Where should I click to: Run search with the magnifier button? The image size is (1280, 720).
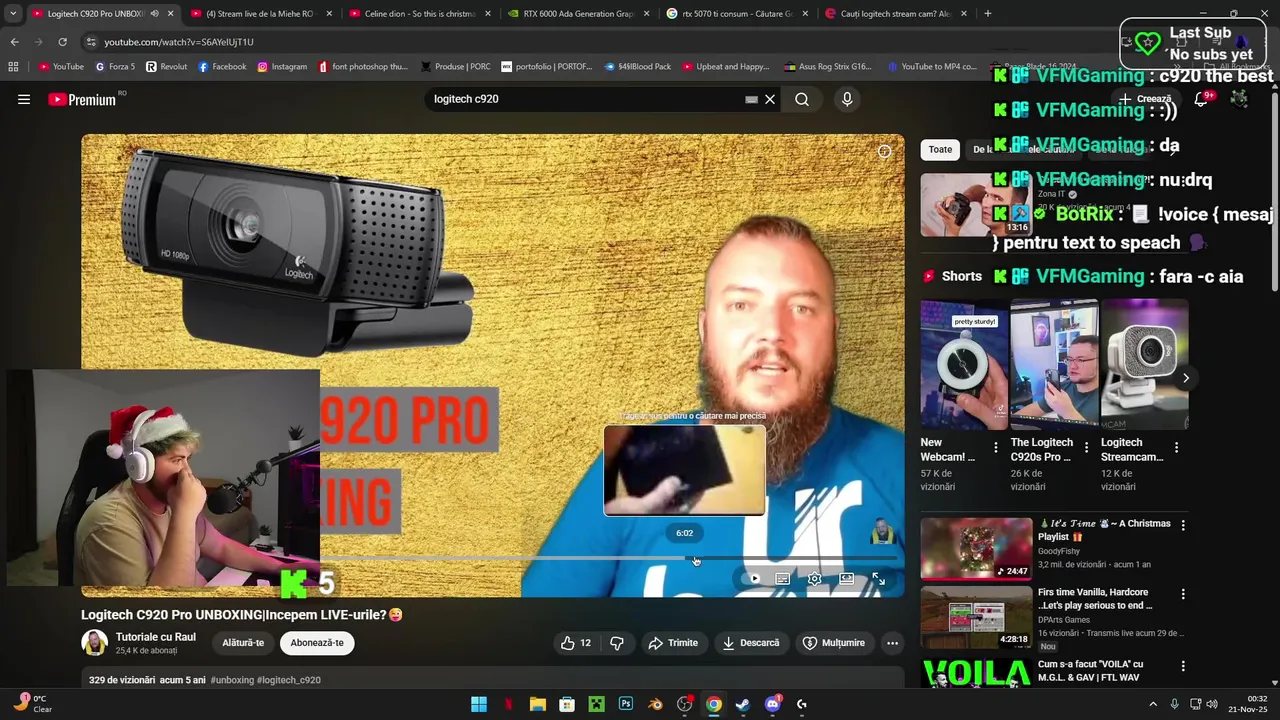click(802, 99)
